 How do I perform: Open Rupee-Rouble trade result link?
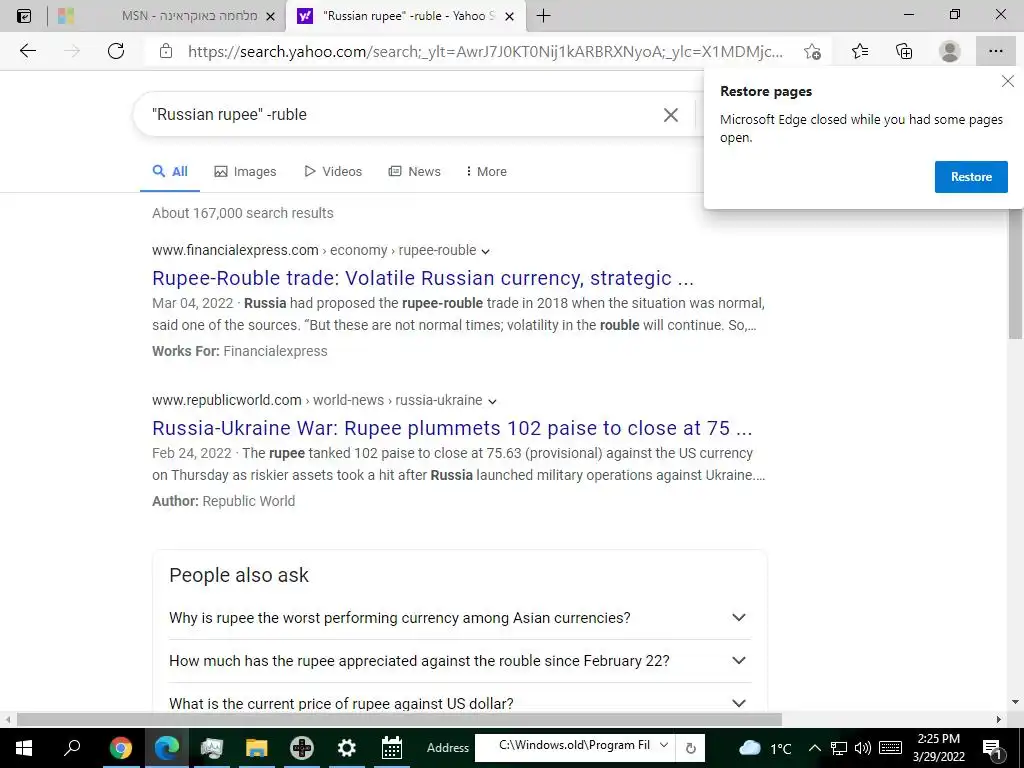click(423, 278)
